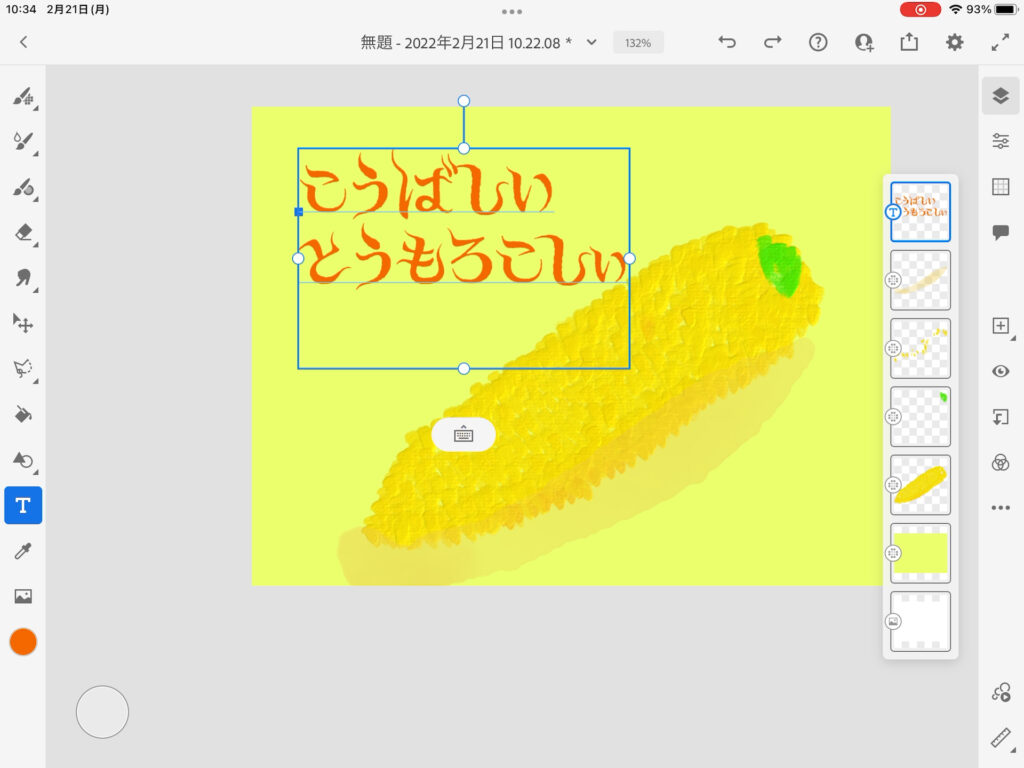
Task: Select the Paint Bucket fill tool
Action: click(x=23, y=414)
